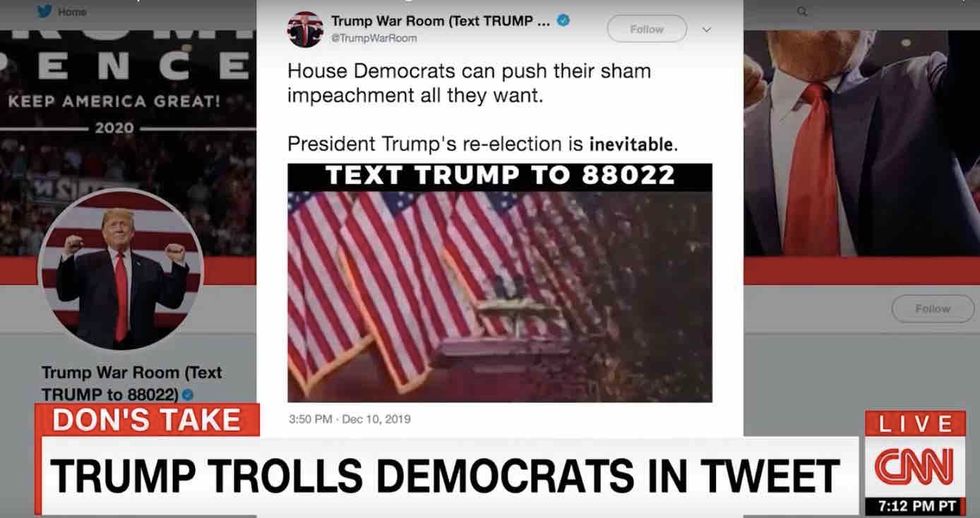Image resolution: width=980 pixels, height=518 pixels.
Task: Click the verified badge next to tweet author name
Action: (563, 21)
